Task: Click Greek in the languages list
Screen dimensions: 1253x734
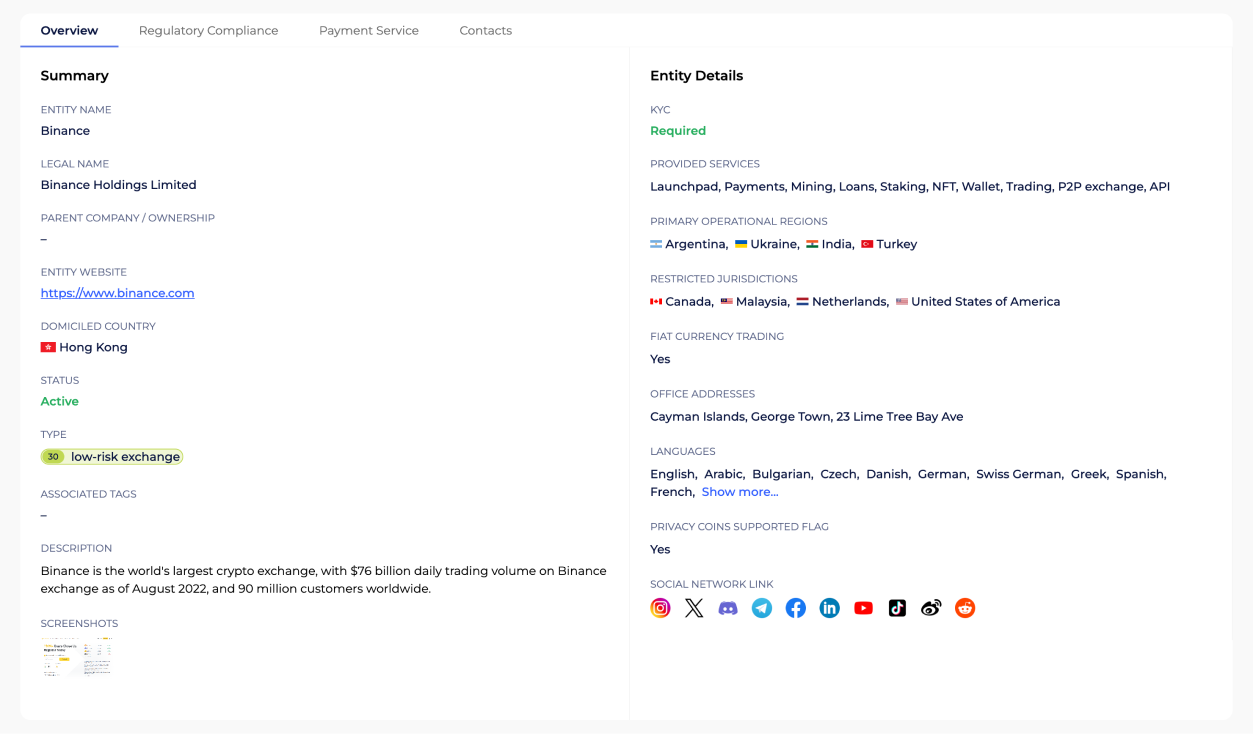Action: 1088,474
